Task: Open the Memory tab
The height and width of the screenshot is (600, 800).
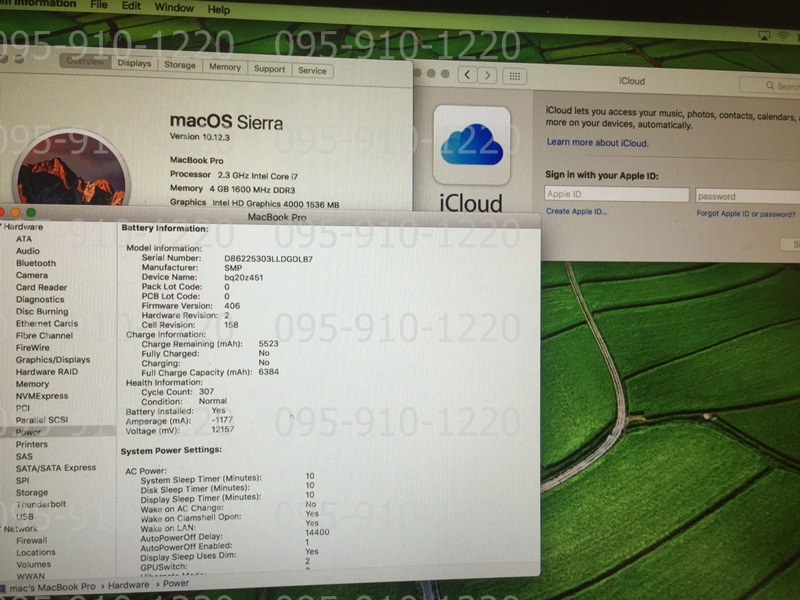Action: pyautogui.click(x=224, y=67)
